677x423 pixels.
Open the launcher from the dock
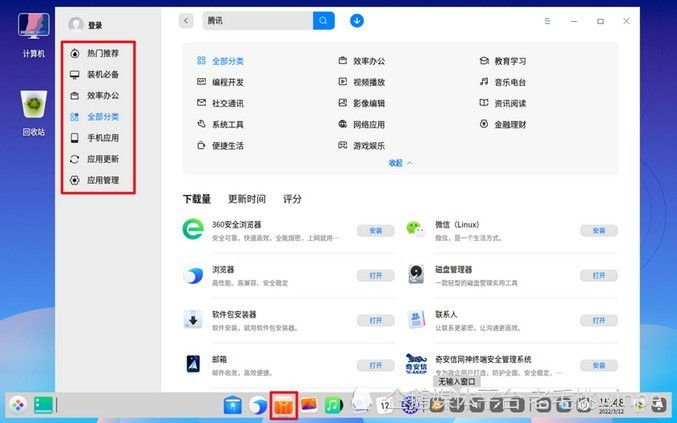pyautogui.click(x=18, y=405)
